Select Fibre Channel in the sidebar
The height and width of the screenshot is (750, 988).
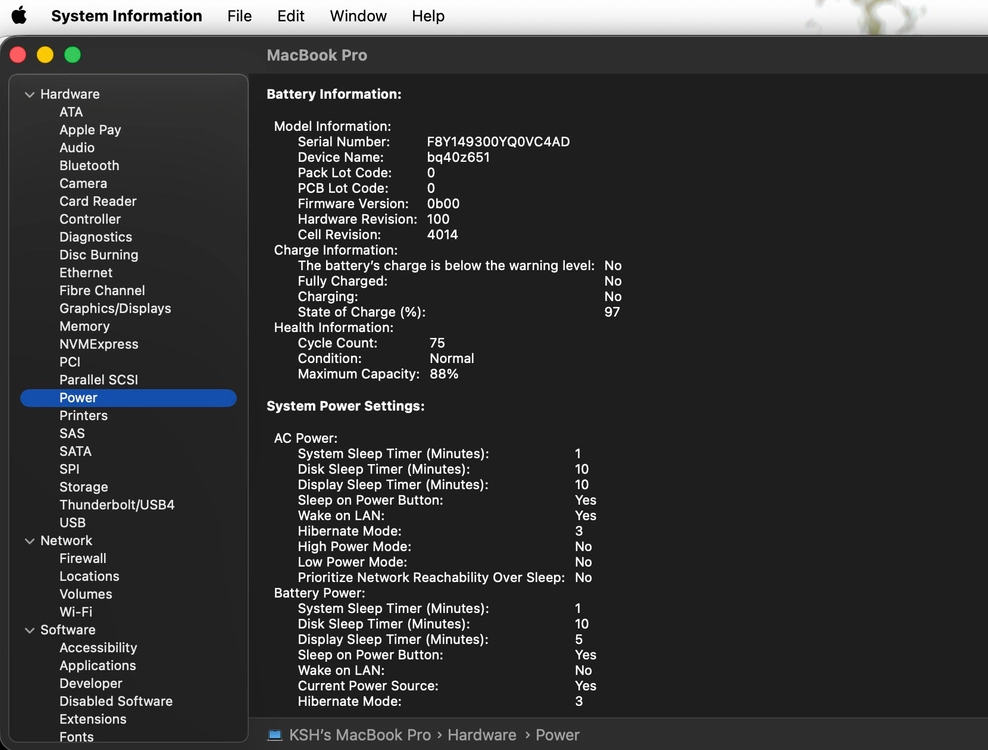102,291
